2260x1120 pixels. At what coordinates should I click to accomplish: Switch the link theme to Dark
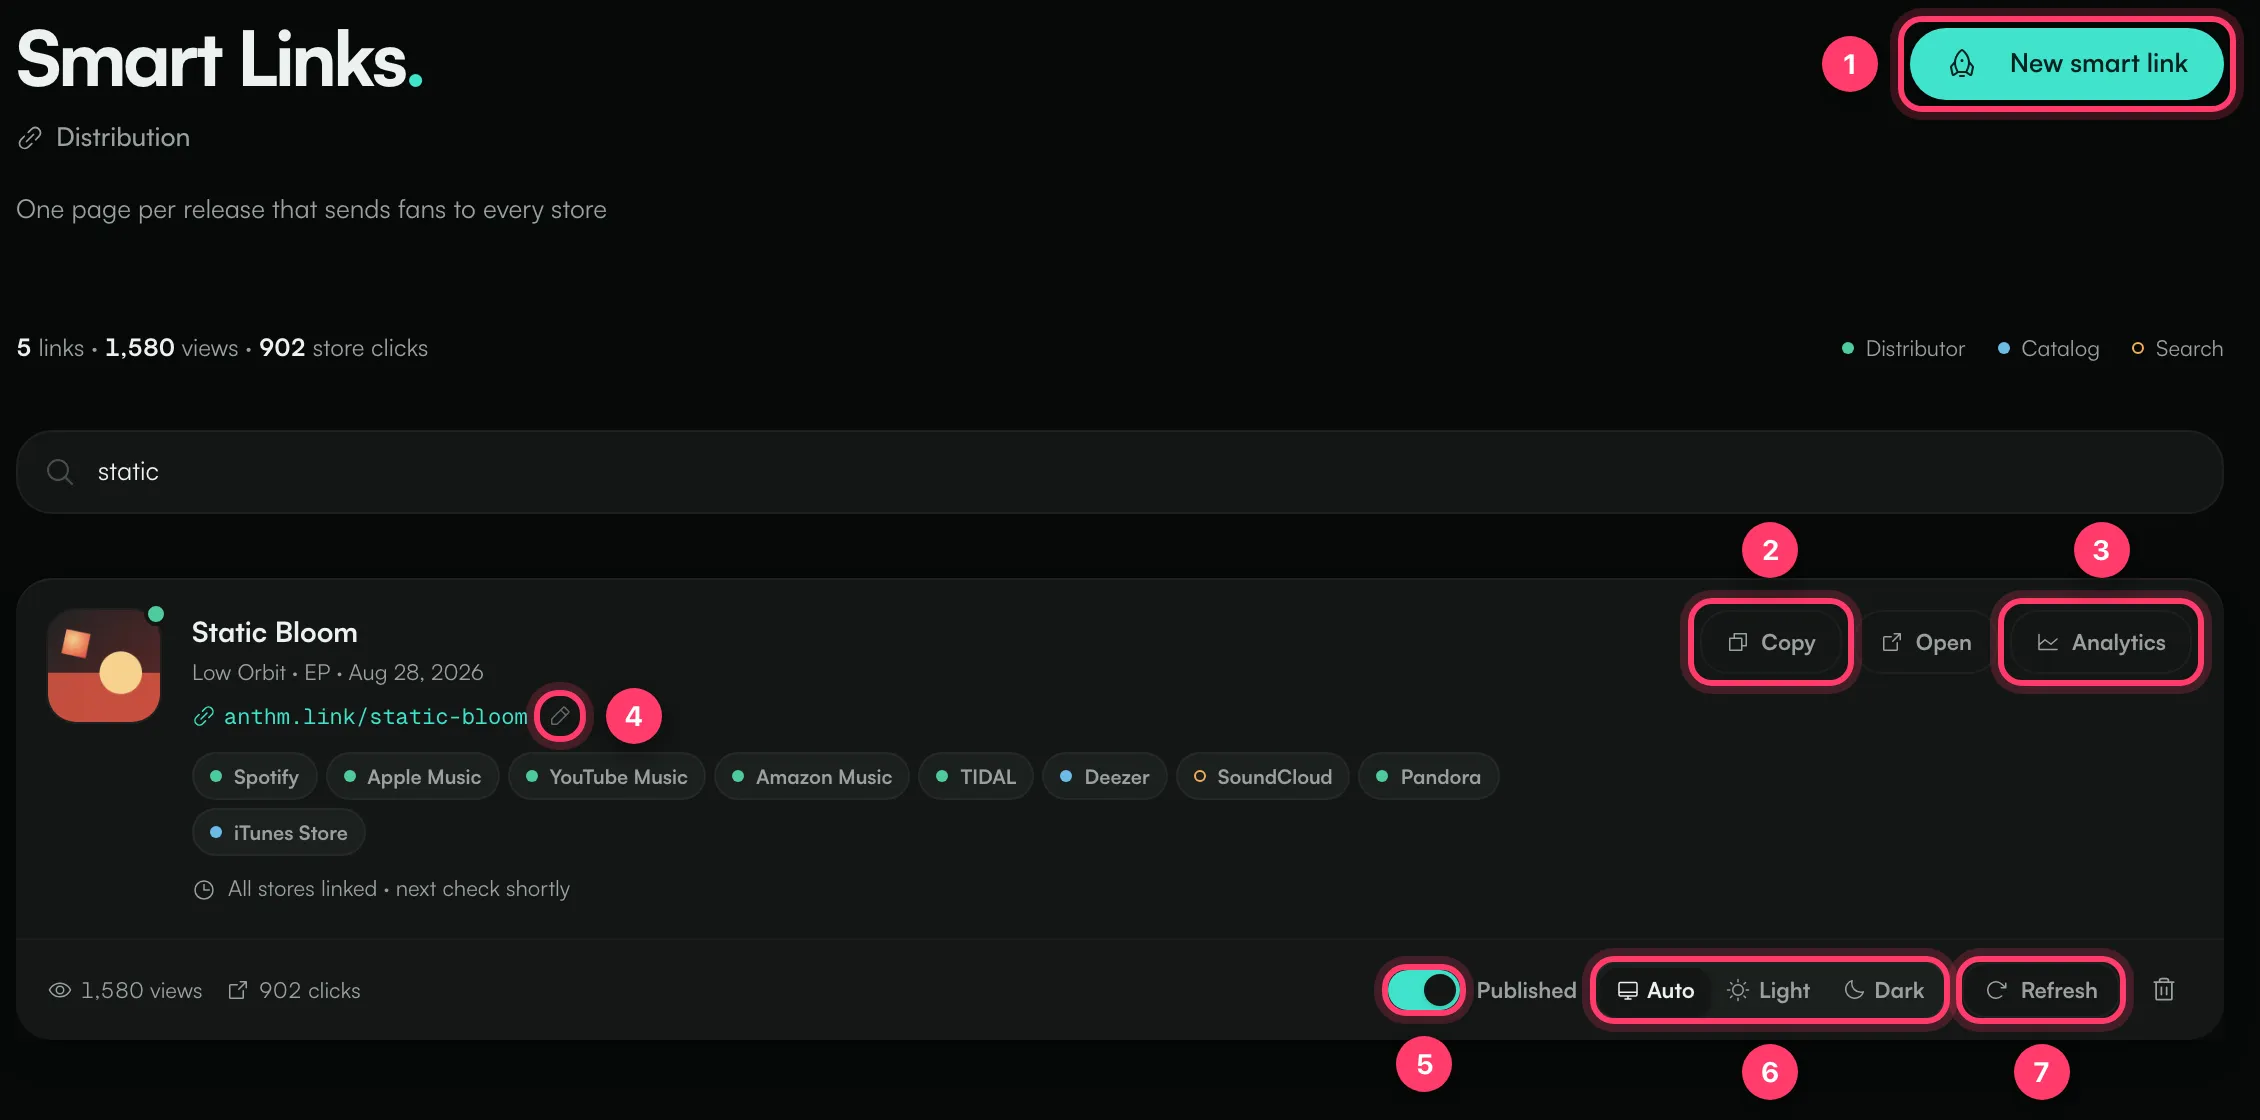click(1884, 990)
